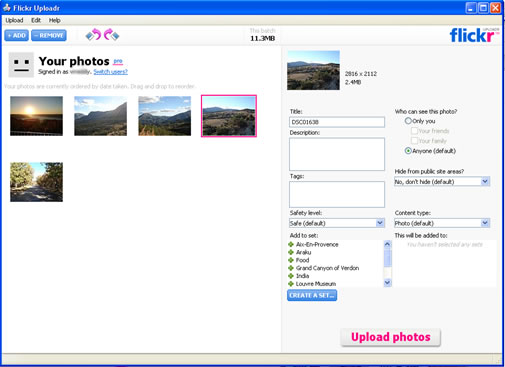Toggle the Your friends checkbox
The image size is (505, 367).
click(414, 131)
